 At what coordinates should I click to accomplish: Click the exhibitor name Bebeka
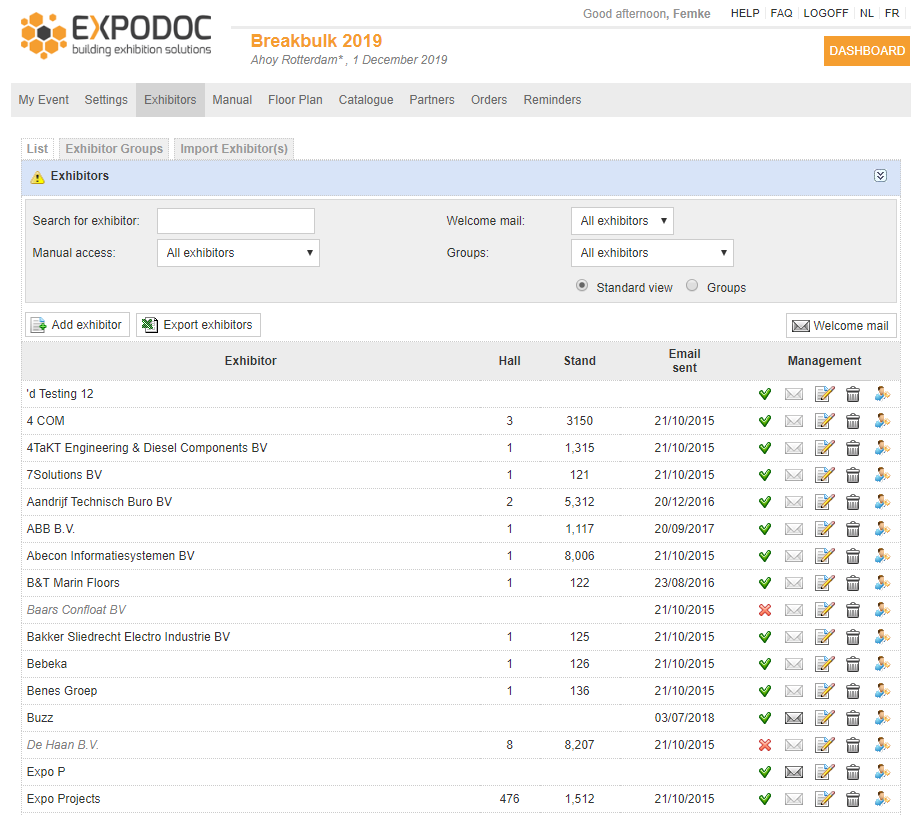[x=47, y=664]
